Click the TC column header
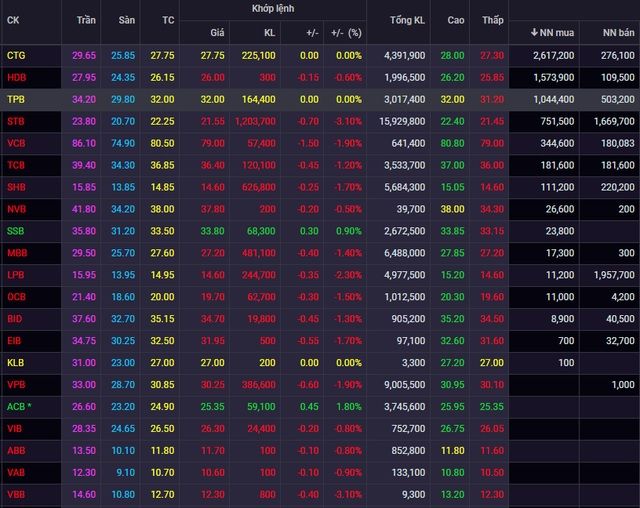The image size is (640, 508). pos(168,20)
